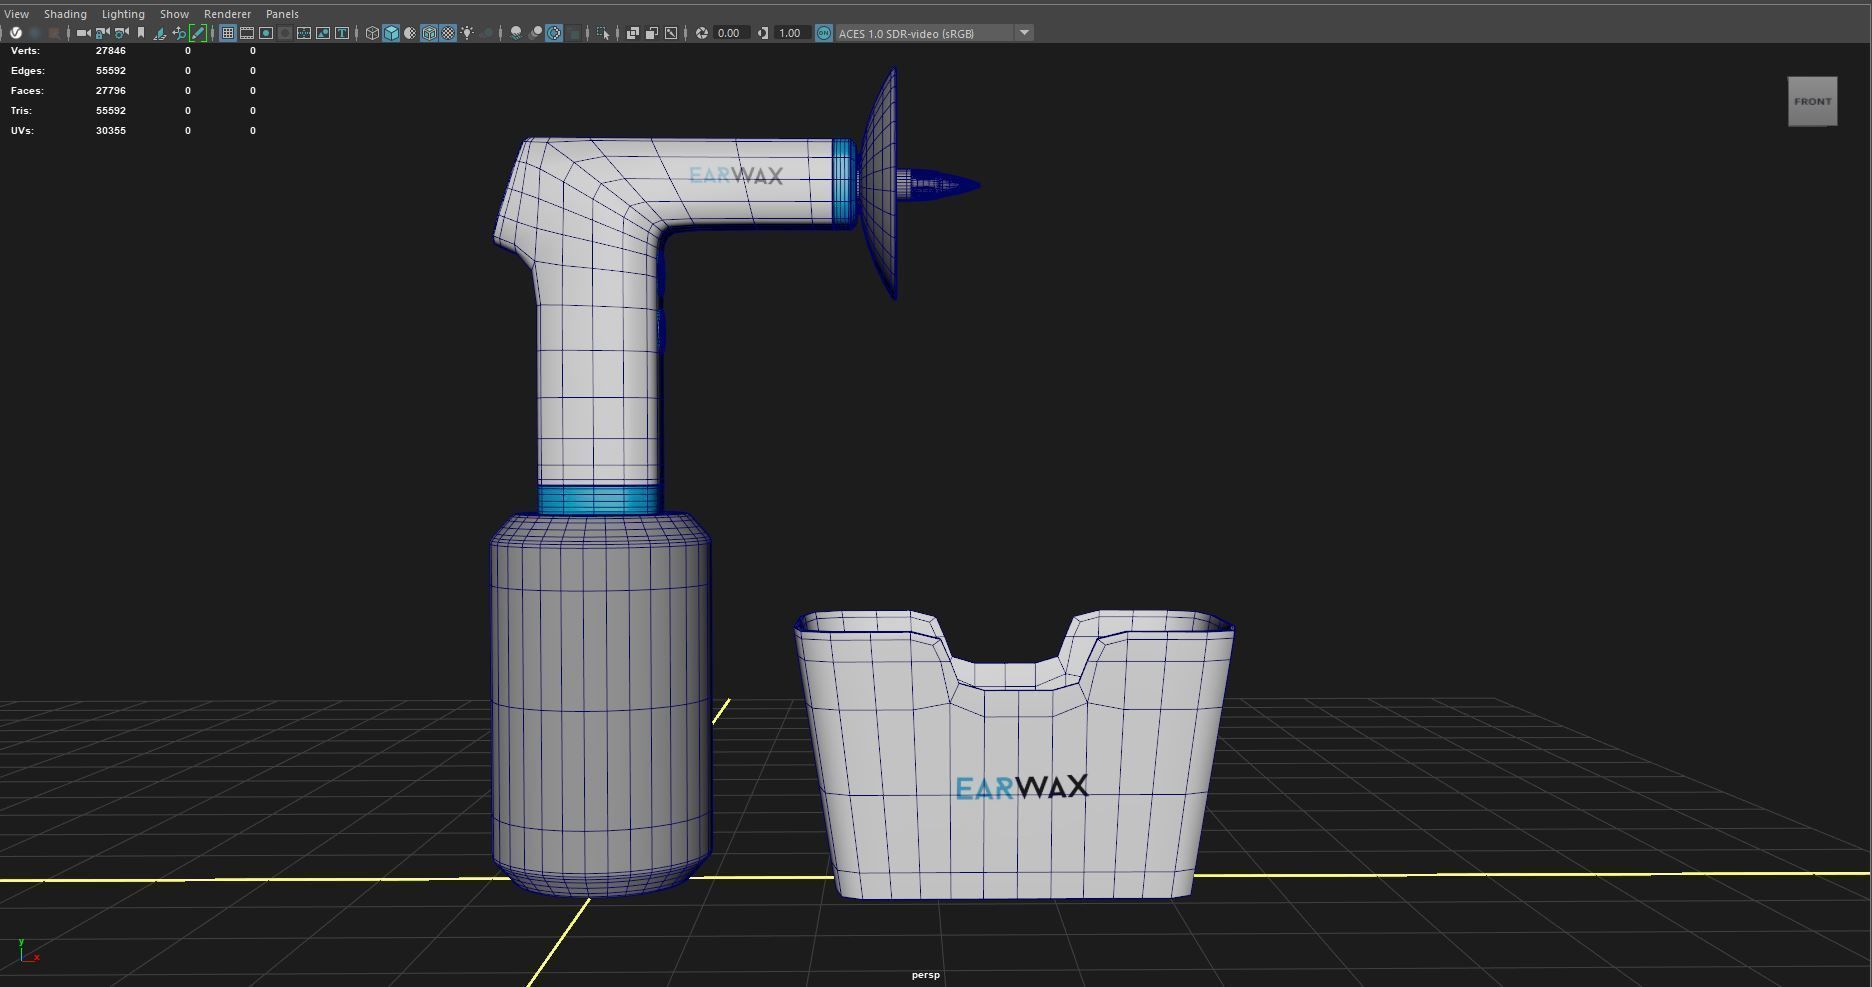Click the Exposure reset icon
1872x987 pixels.
(702, 33)
